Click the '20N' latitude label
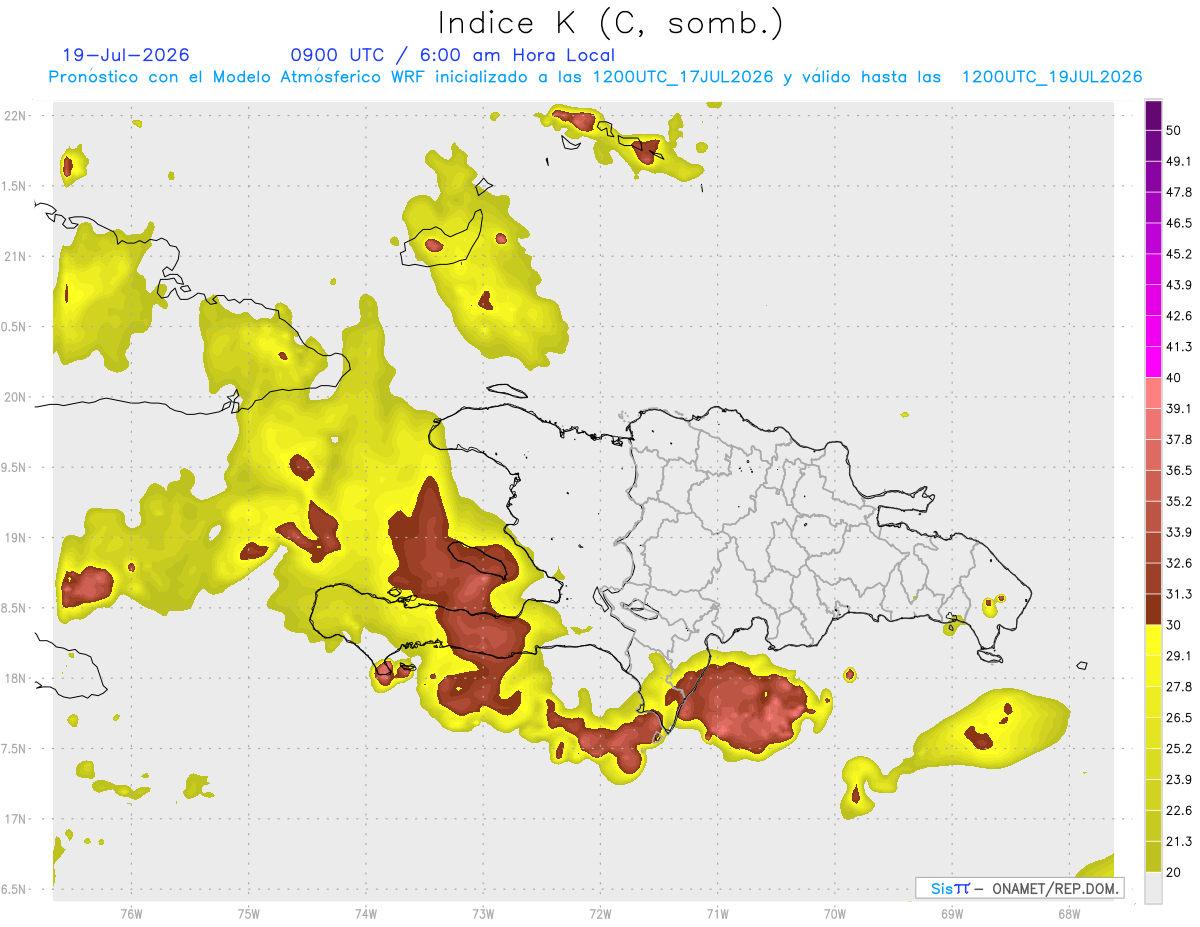Screen dimensions: 1200x927 pos(15,397)
